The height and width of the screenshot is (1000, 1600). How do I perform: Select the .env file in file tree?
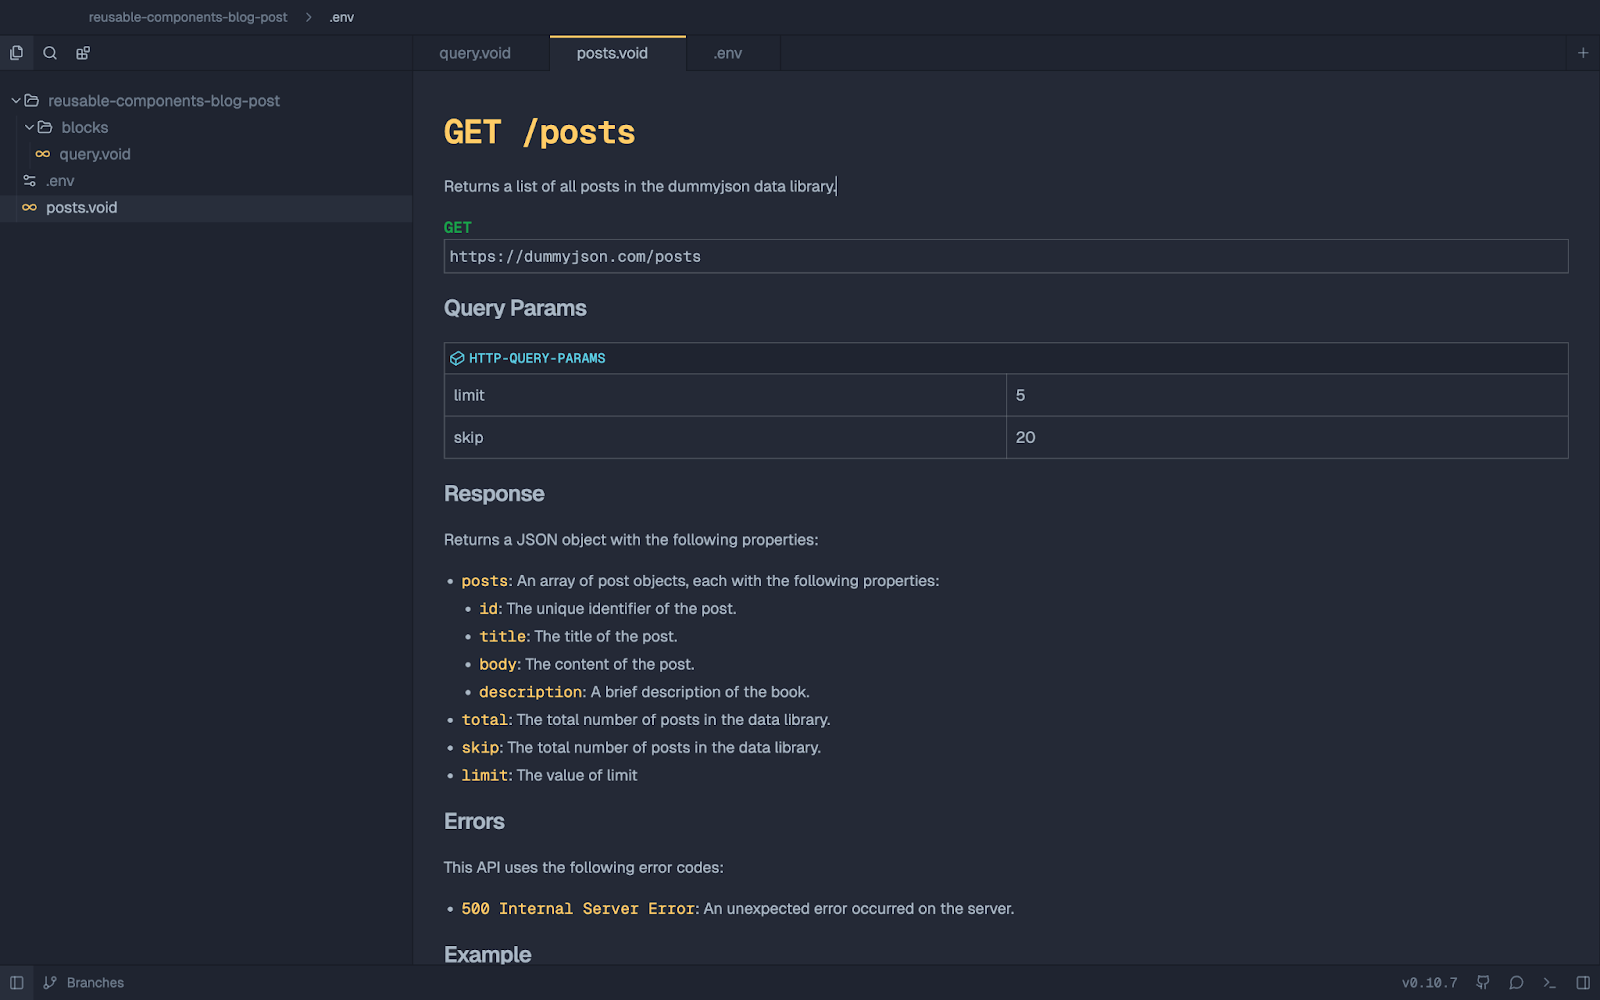(60, 181)
